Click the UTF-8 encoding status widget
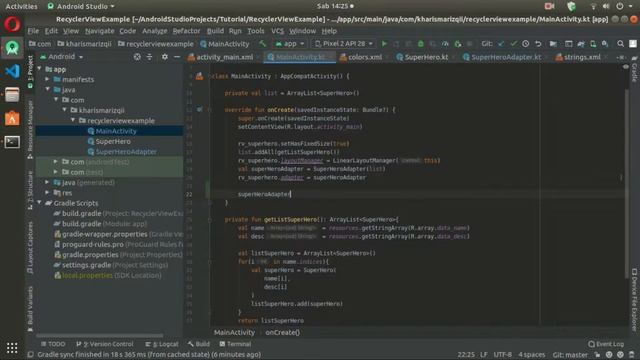Viewport: 640px width, 360px height. [x=503, y=355]
